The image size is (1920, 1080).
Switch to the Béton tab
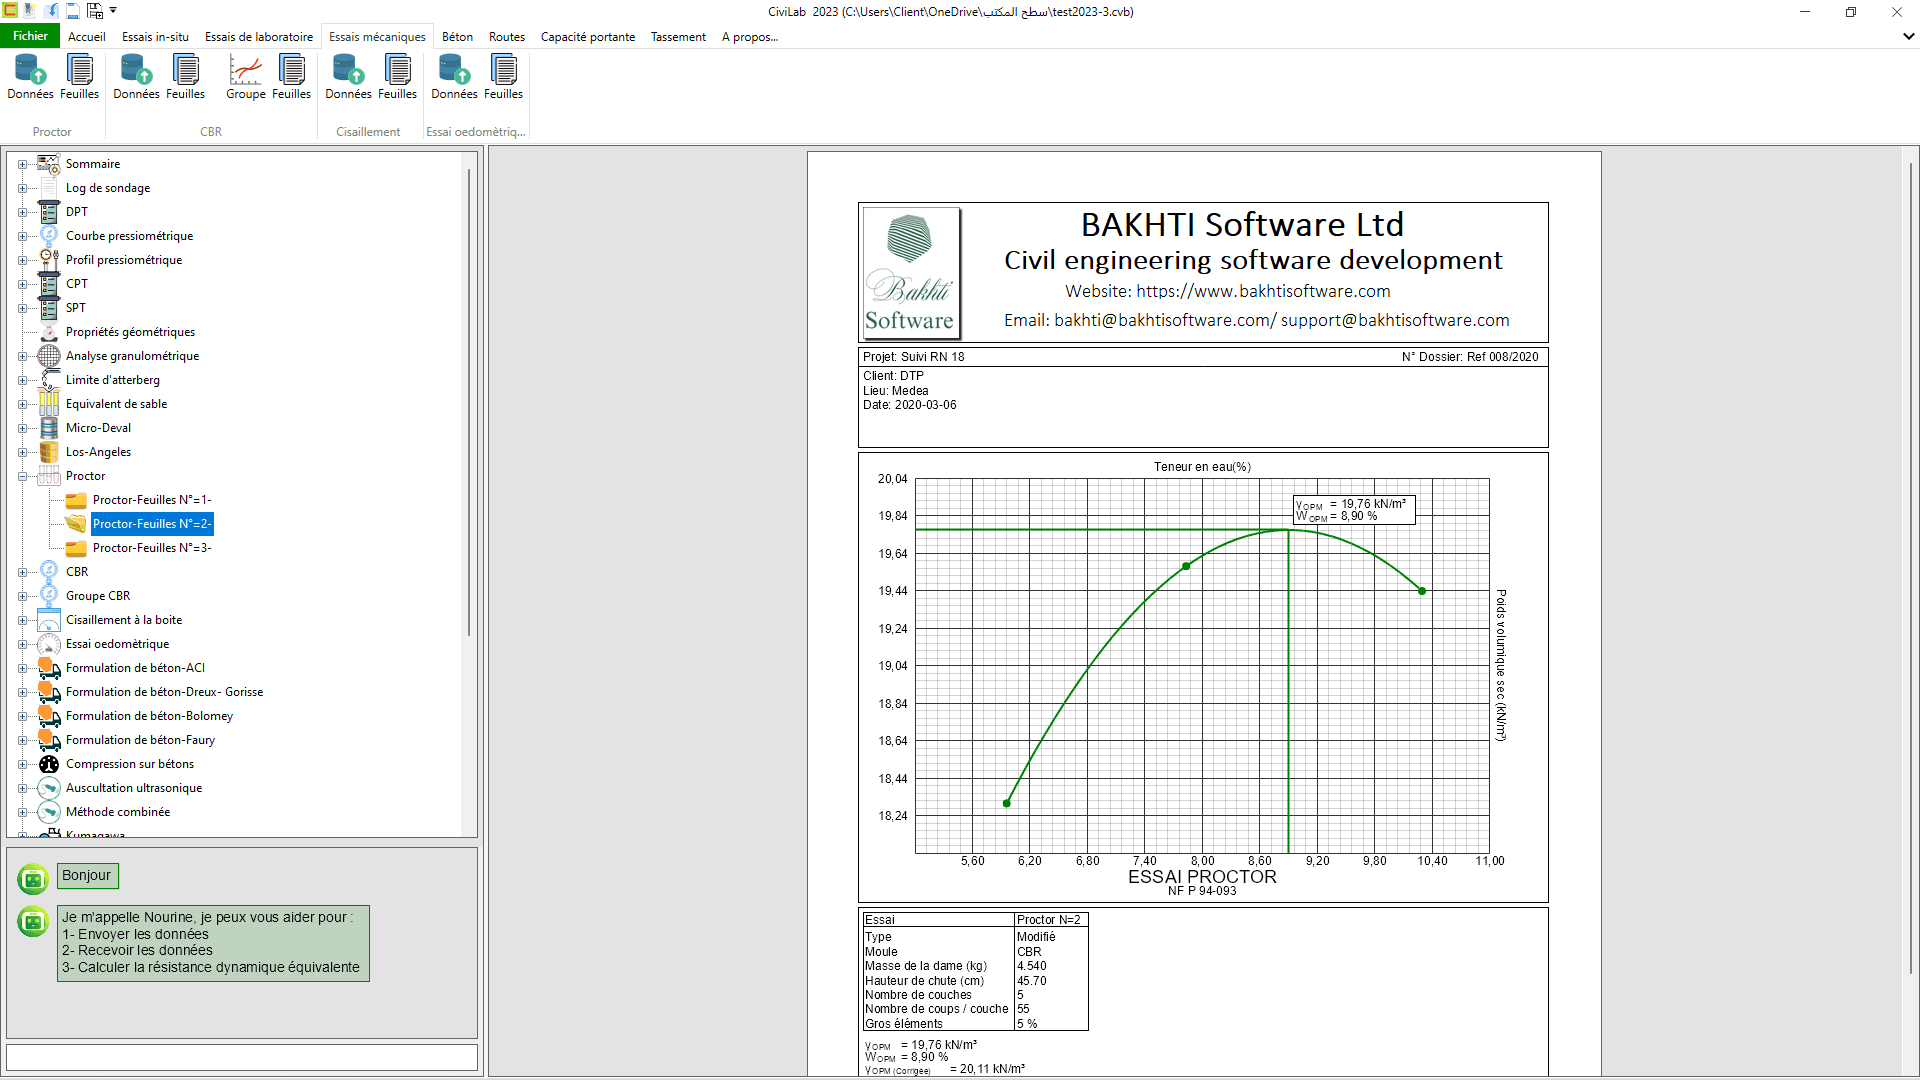coord(457,36)
